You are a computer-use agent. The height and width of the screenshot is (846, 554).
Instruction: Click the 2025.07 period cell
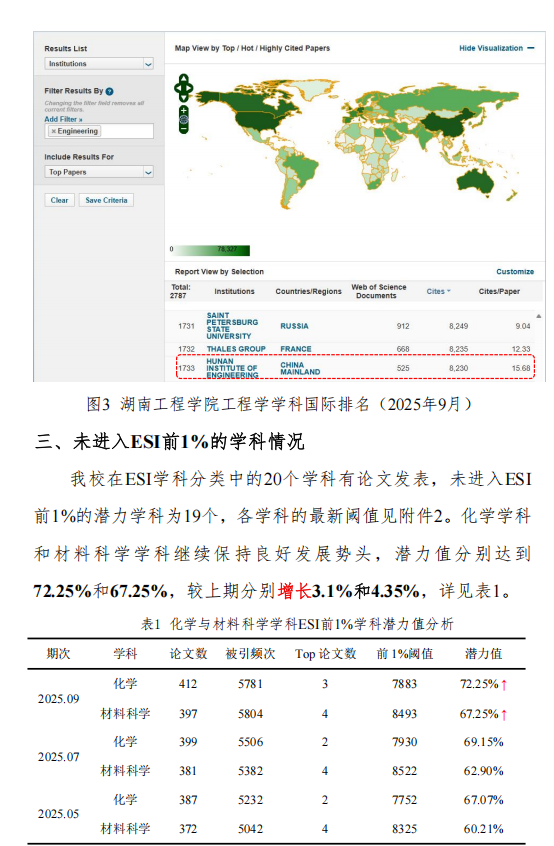coord(58,756)
